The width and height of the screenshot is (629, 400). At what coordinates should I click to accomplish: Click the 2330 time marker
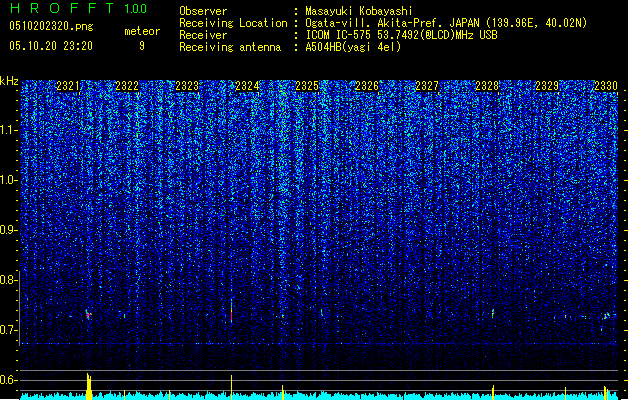(x=606, y=86)
